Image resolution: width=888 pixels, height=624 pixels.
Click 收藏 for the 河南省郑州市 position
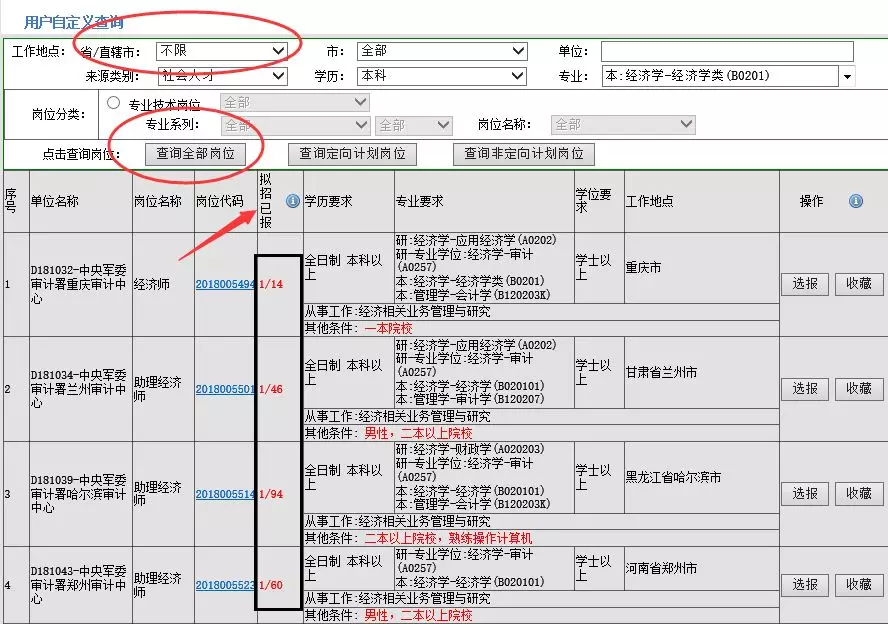point(859,584)
